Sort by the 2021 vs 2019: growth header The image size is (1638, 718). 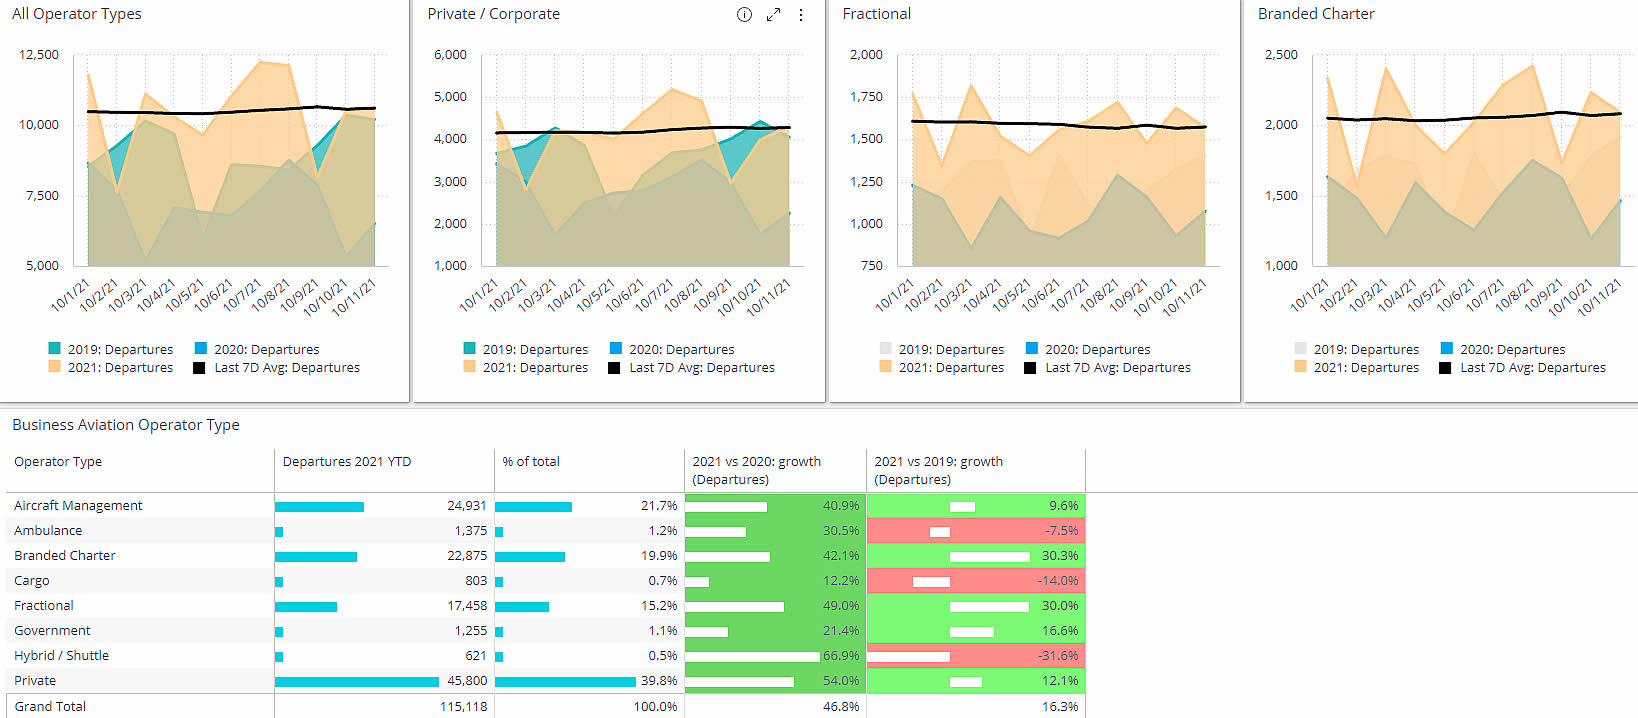click(x=938, y=470)
